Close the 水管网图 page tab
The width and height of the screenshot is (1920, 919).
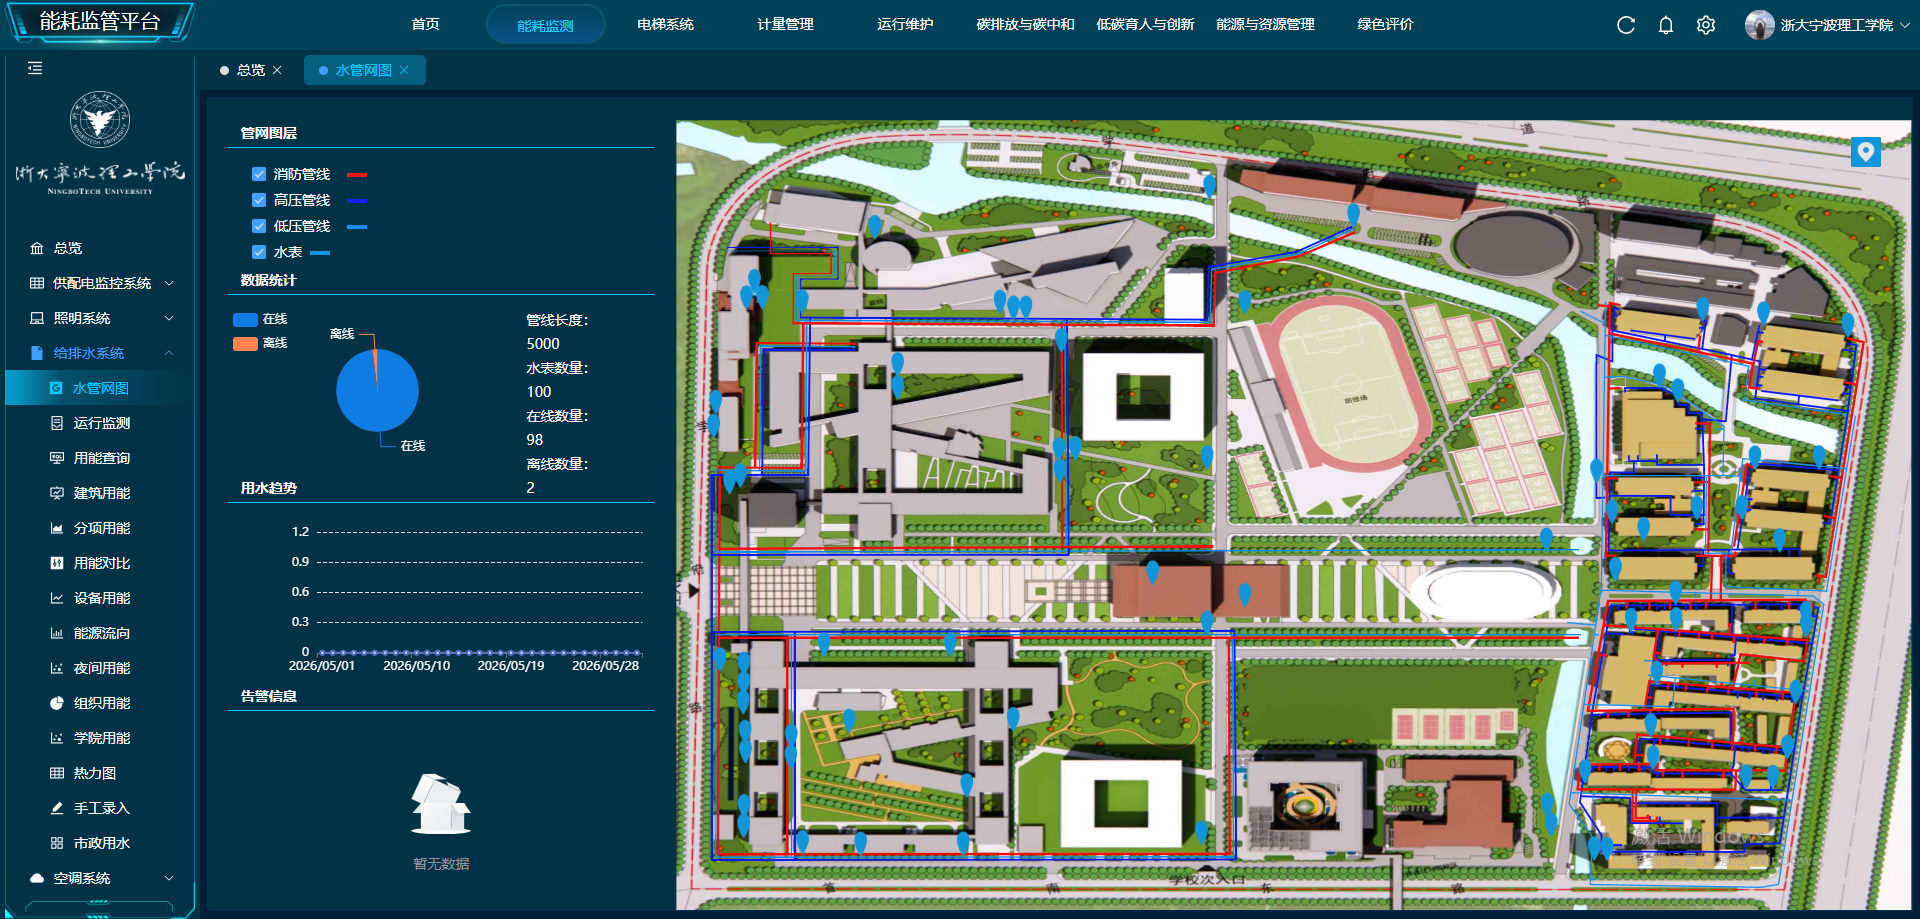404,70
